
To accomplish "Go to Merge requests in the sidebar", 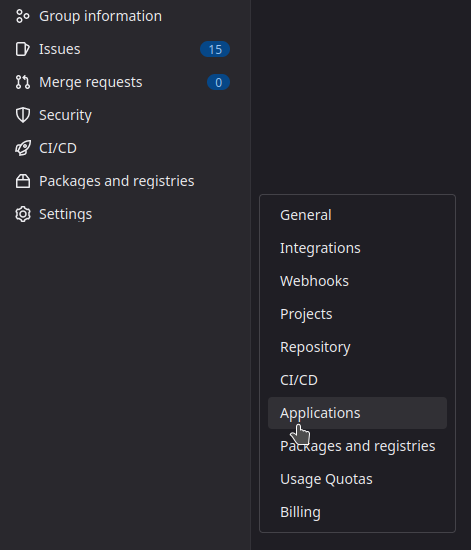I will (90, 82).
